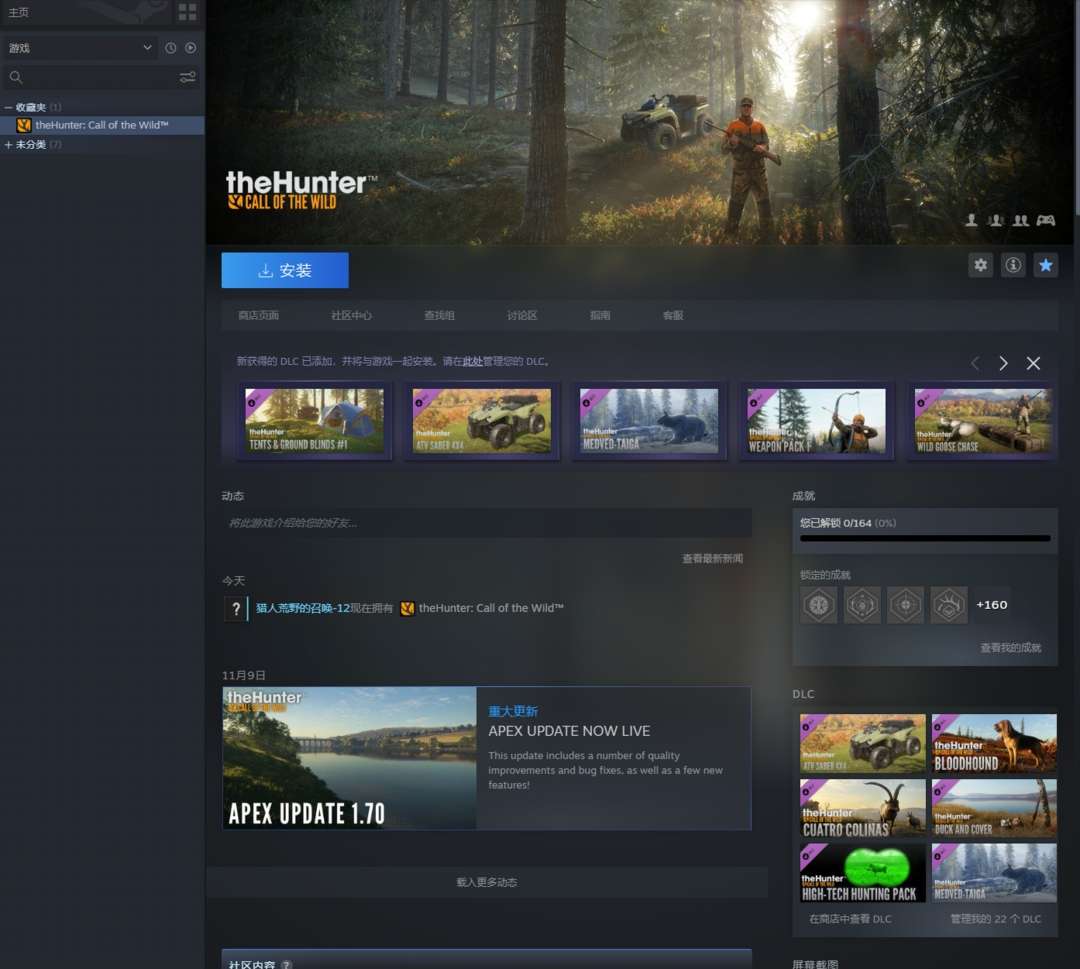Open the game settings gear icon
This screenshot has height=969, width=1080.
tap(980, 265)
